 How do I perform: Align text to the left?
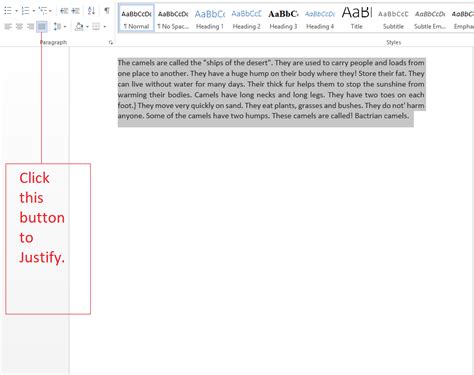point(8,26)
